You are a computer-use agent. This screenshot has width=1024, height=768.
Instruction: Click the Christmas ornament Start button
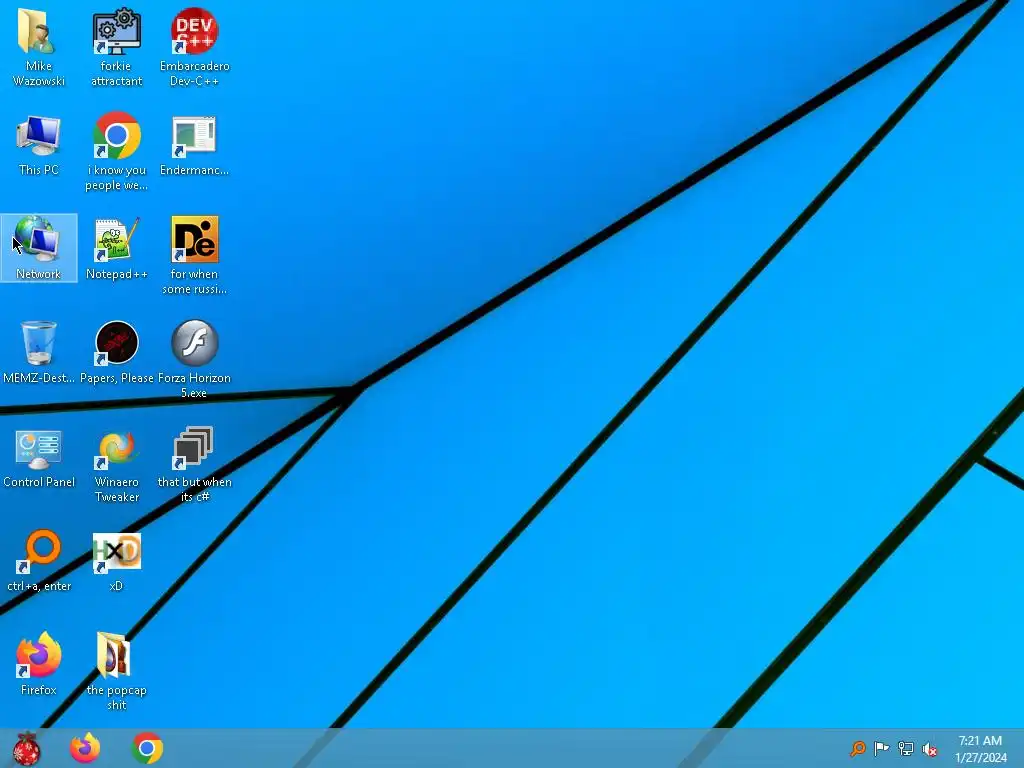[27, 748]
